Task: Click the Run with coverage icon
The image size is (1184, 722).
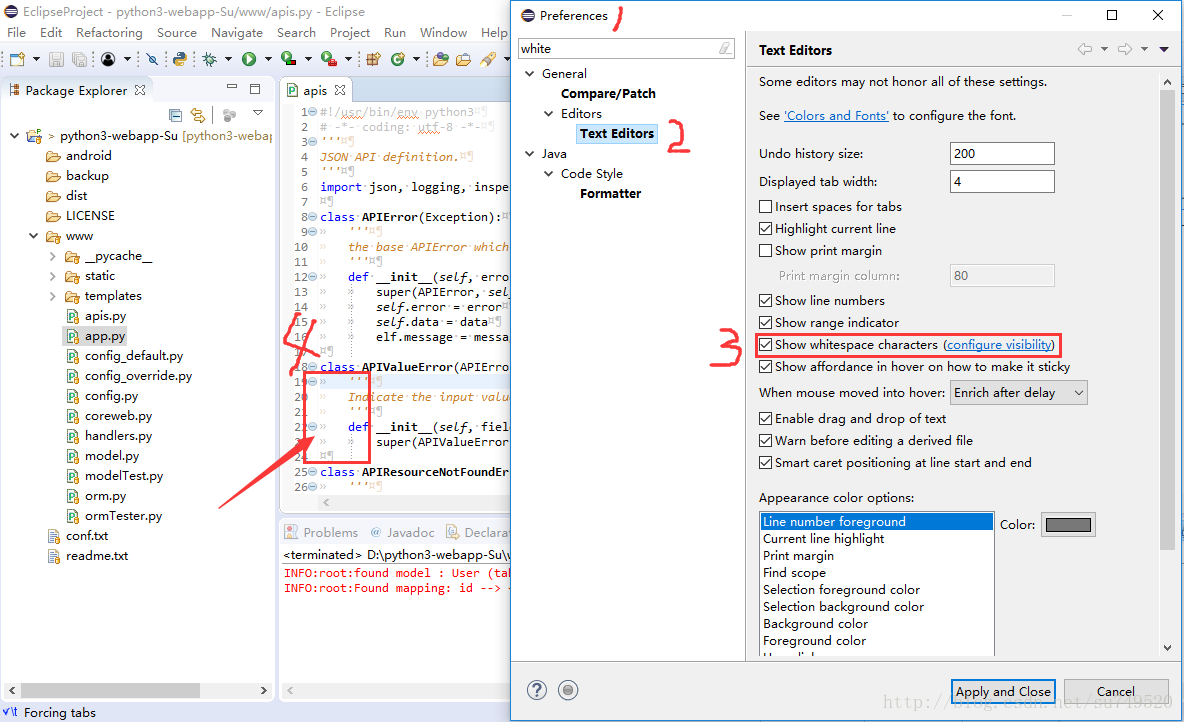Action: (x=288, y=59)
